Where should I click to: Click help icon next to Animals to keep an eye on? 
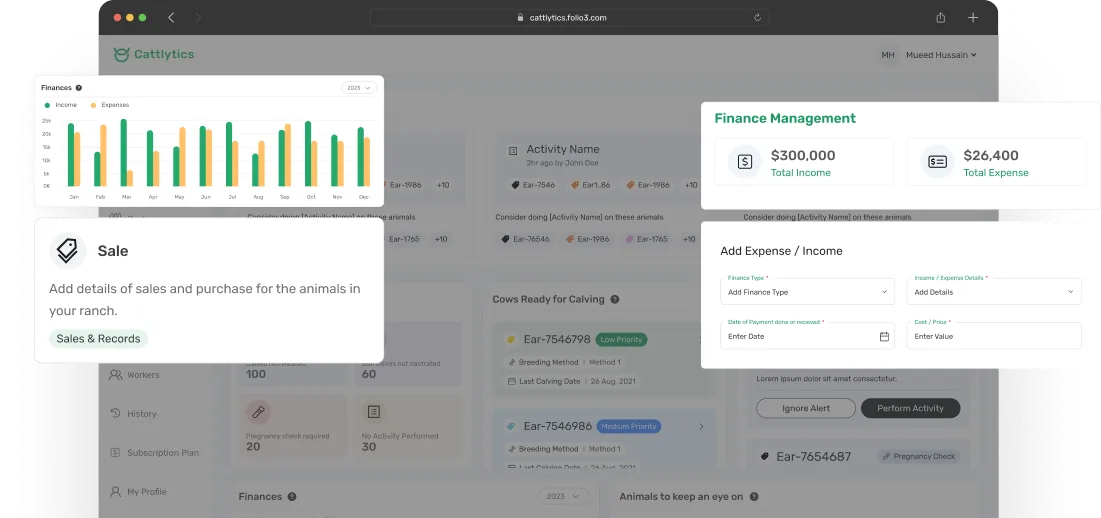pos(754,497)
